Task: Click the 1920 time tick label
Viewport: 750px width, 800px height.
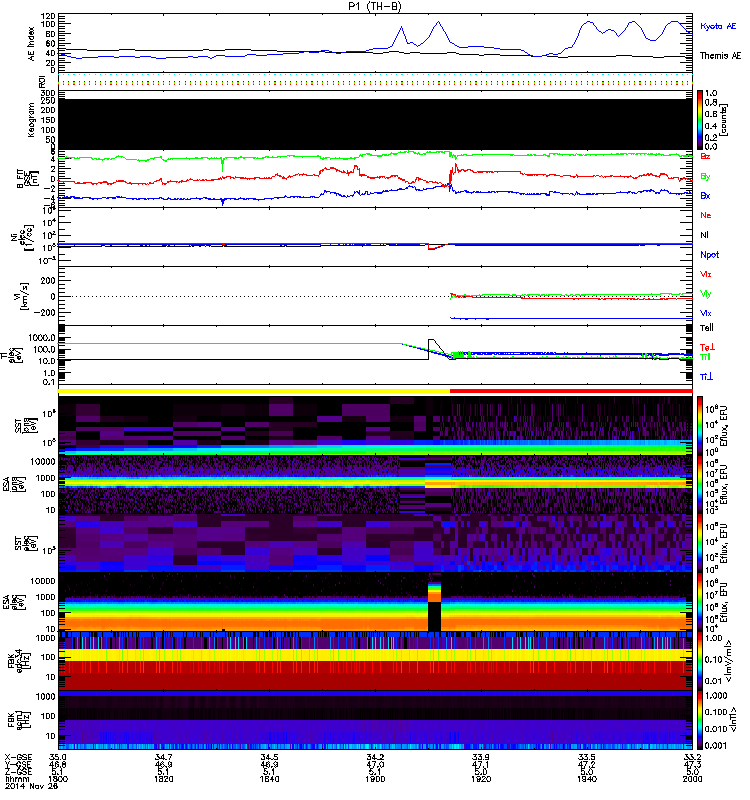Action: [481, 779]
